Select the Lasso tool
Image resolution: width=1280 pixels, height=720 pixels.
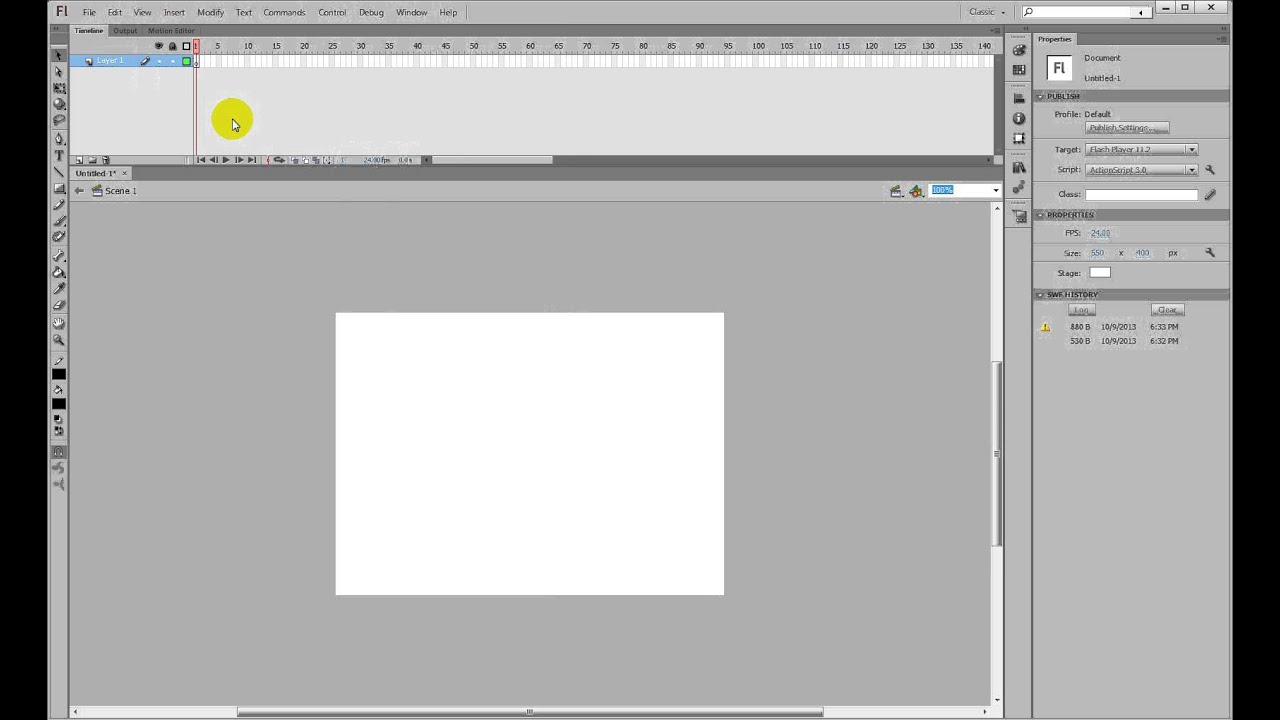pyautogui.click(x=58, y=121)
